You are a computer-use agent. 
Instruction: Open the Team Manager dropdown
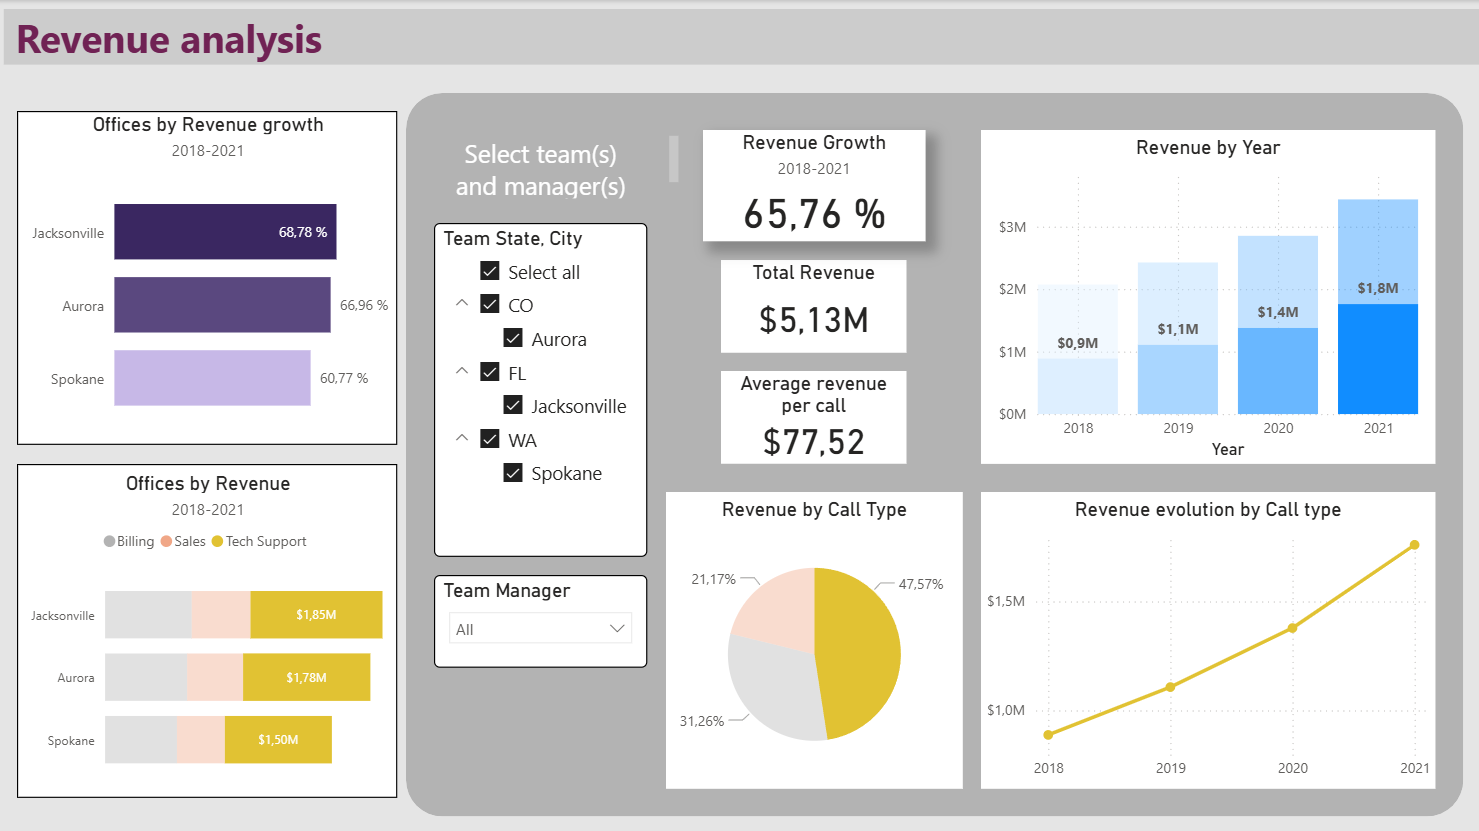(540, 628)
